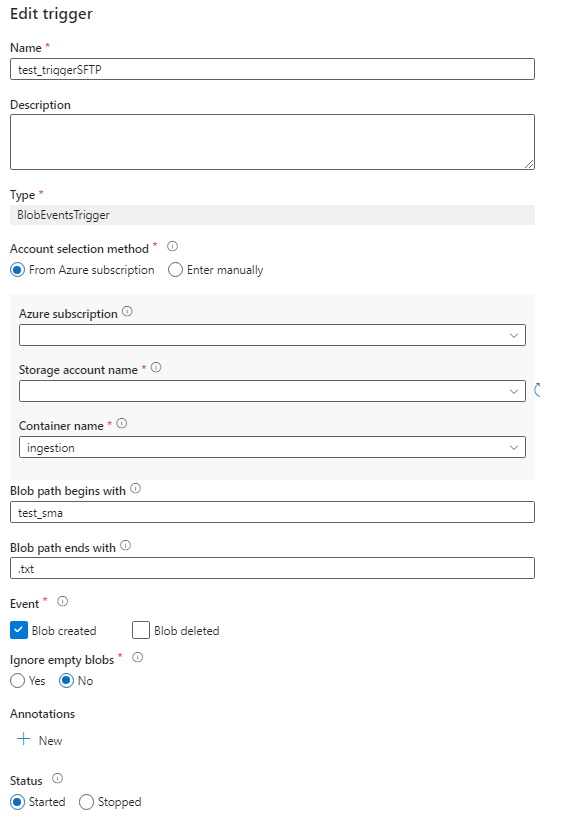Click info icon beside Blob path ends with
The width and height of the screenshot is (575, 828).
[x=125, y=545]
